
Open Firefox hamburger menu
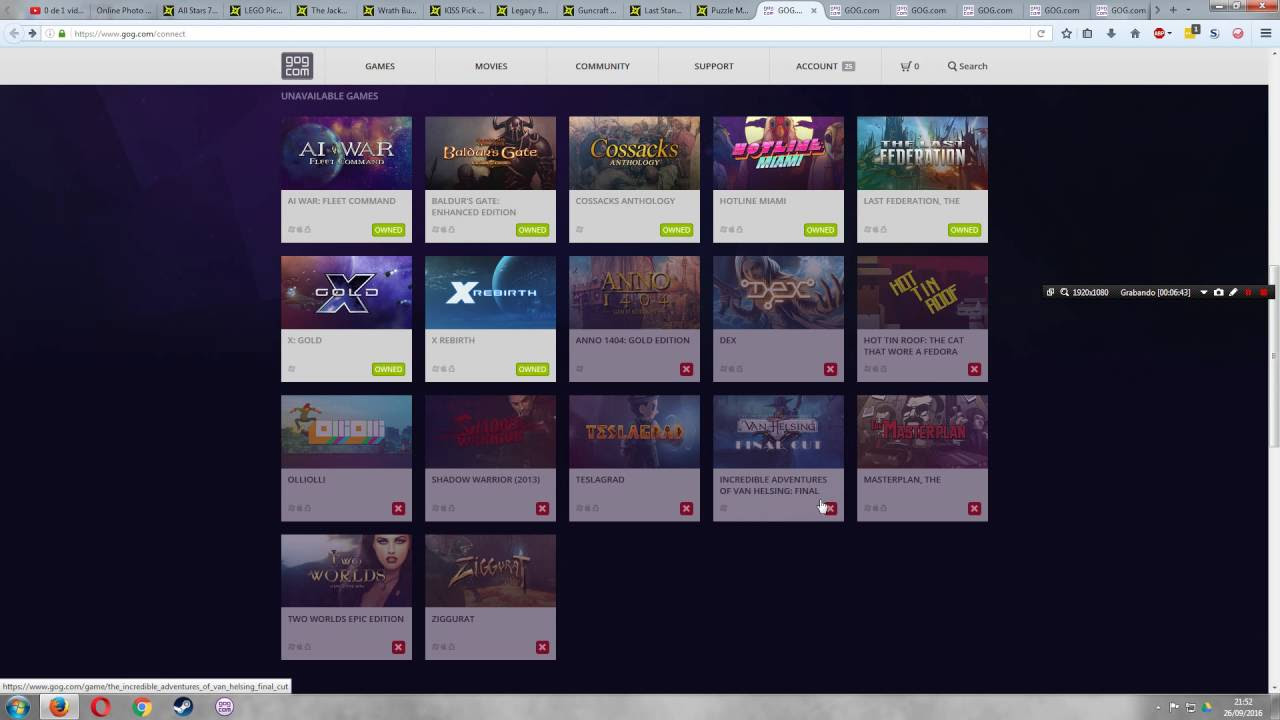[1265, 33]
